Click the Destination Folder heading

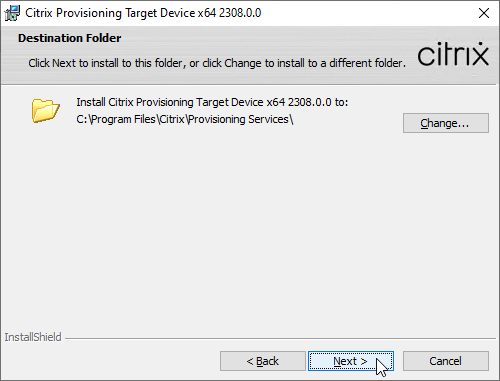coord(70,38)
